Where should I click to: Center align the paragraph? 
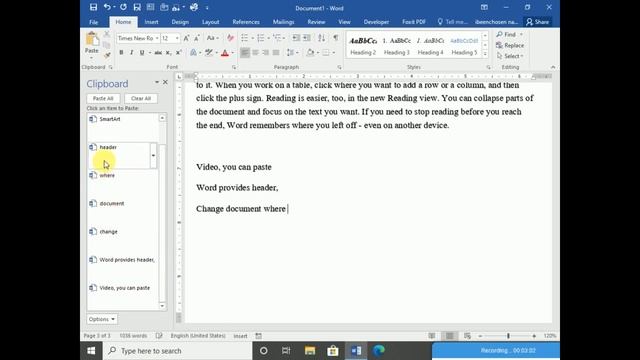[255, 53]
